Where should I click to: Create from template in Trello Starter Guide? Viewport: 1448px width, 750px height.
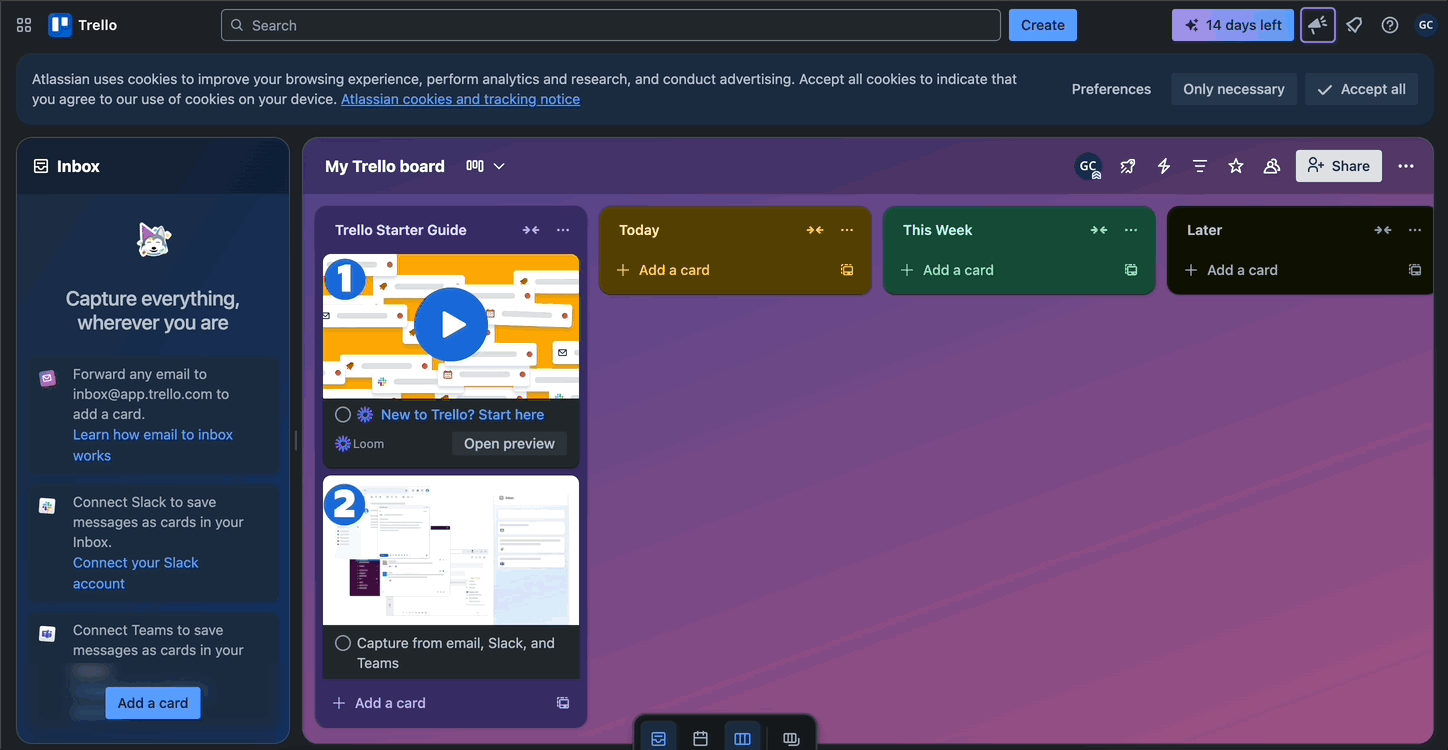pyautogui.click(x=563, y=703)
